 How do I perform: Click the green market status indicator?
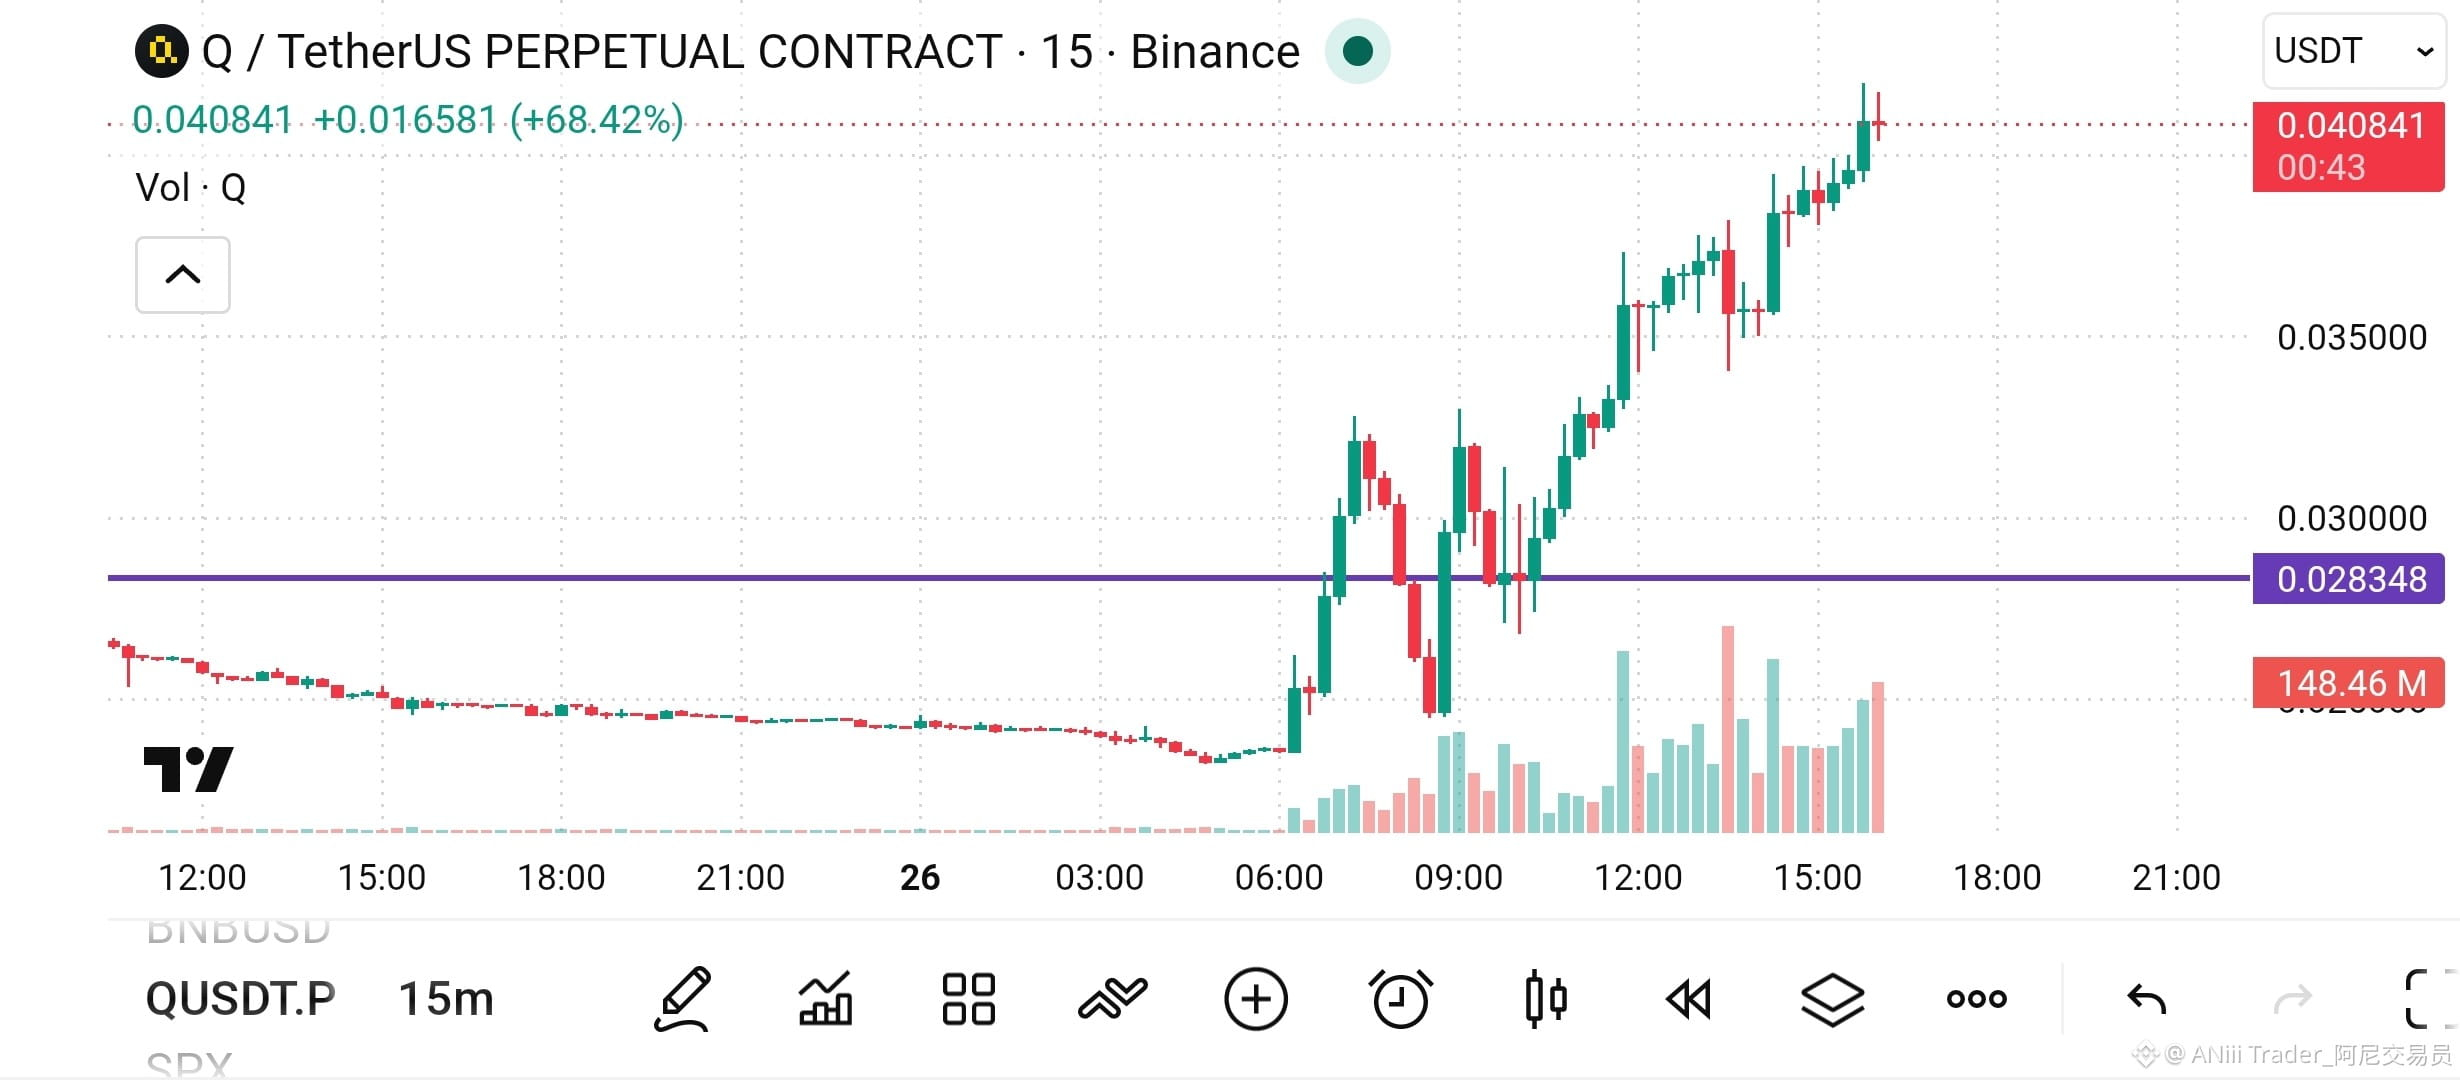pos(1357,51)
